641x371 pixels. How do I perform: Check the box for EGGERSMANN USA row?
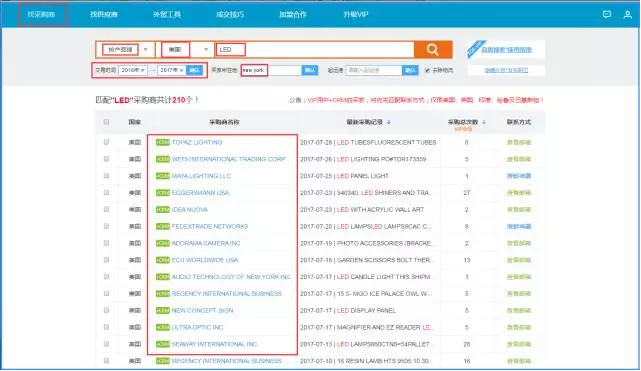pyautogui.click(x=106, y=192)
